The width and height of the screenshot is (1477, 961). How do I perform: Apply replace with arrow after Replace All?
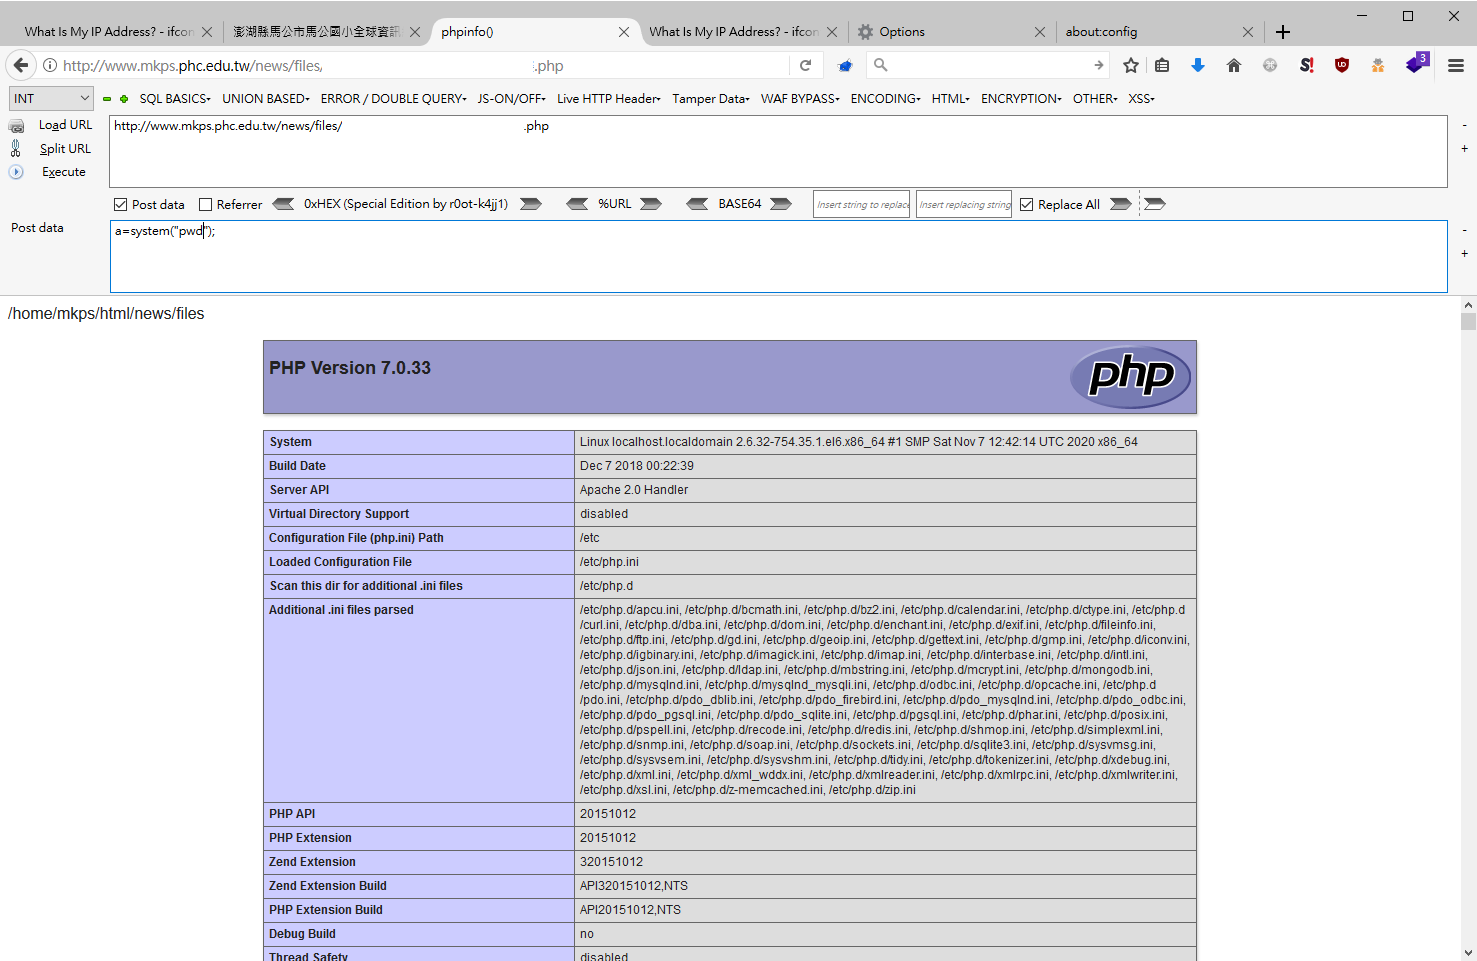1121,204
